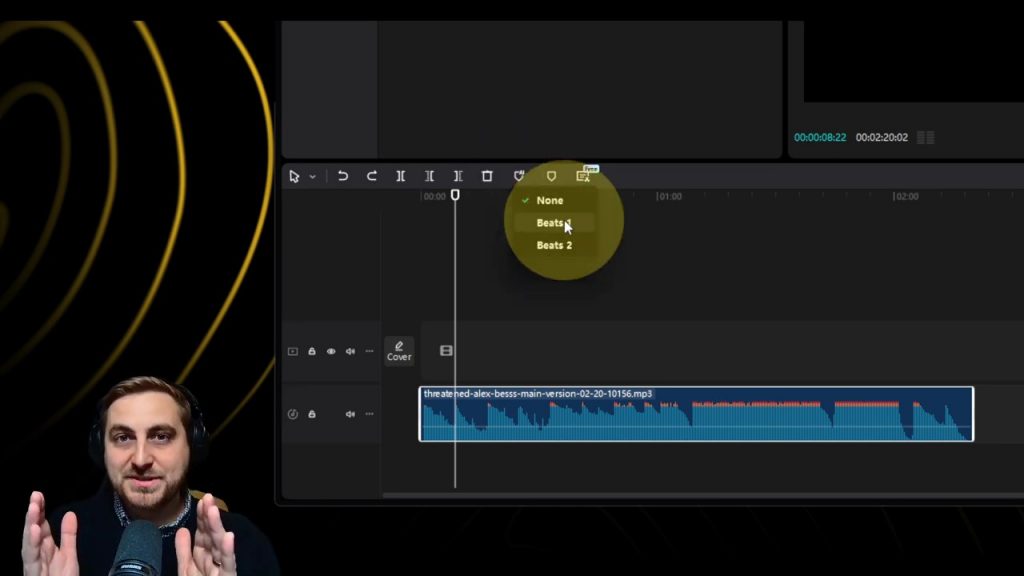Add a marker with the shield icon
This screenshot has height=576, width=1024.
point(551,176)
